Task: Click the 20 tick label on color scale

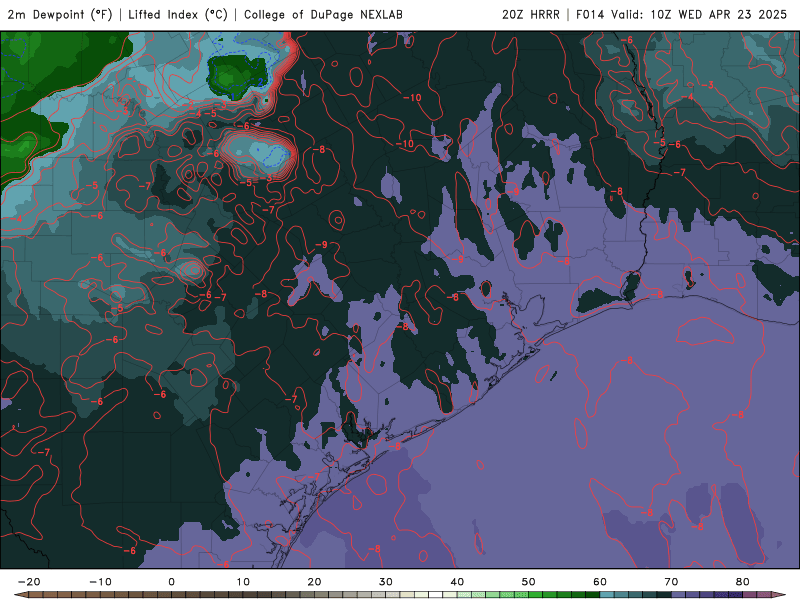Action: [314, 582]
